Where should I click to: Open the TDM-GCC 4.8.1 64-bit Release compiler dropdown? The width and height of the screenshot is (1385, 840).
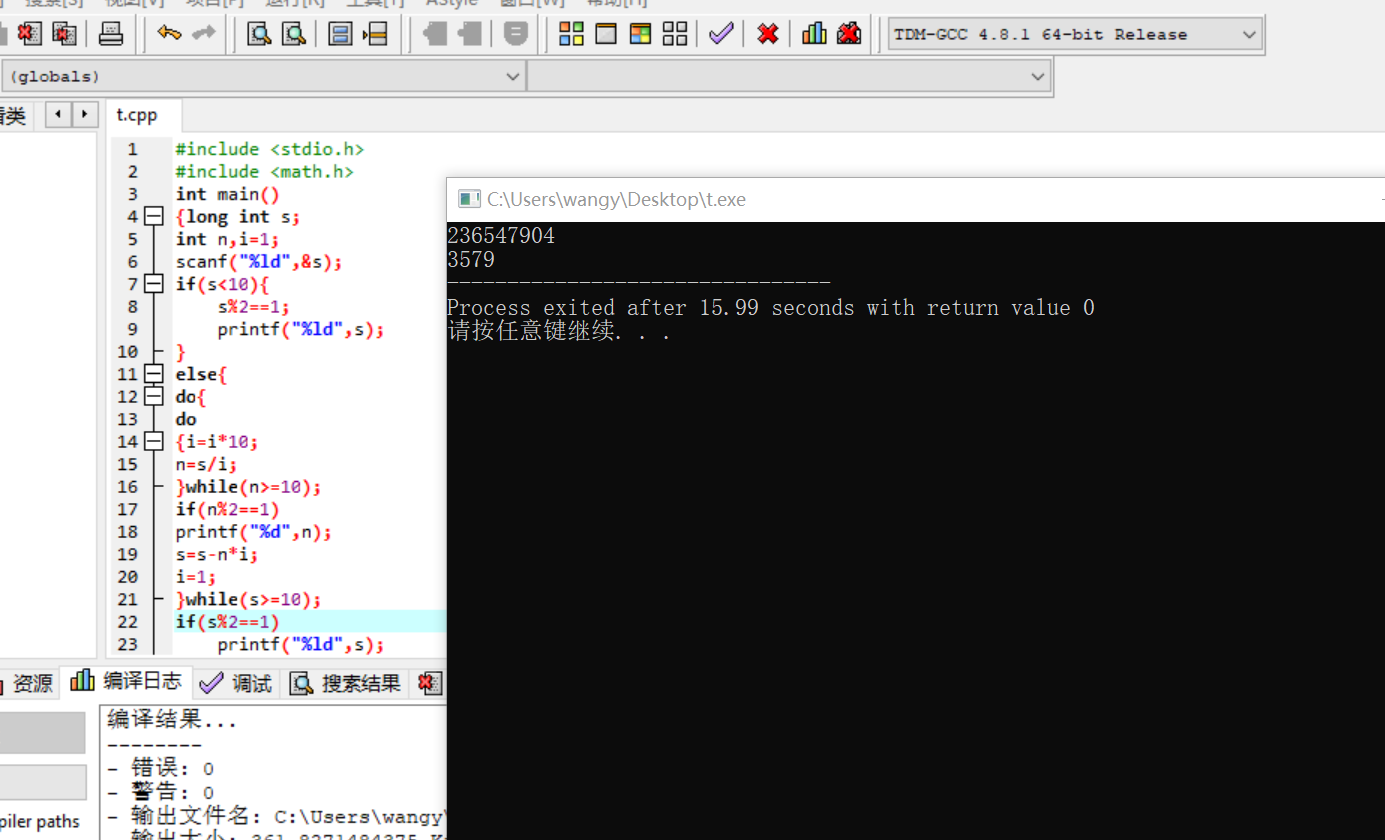(x=1075, y=34)
